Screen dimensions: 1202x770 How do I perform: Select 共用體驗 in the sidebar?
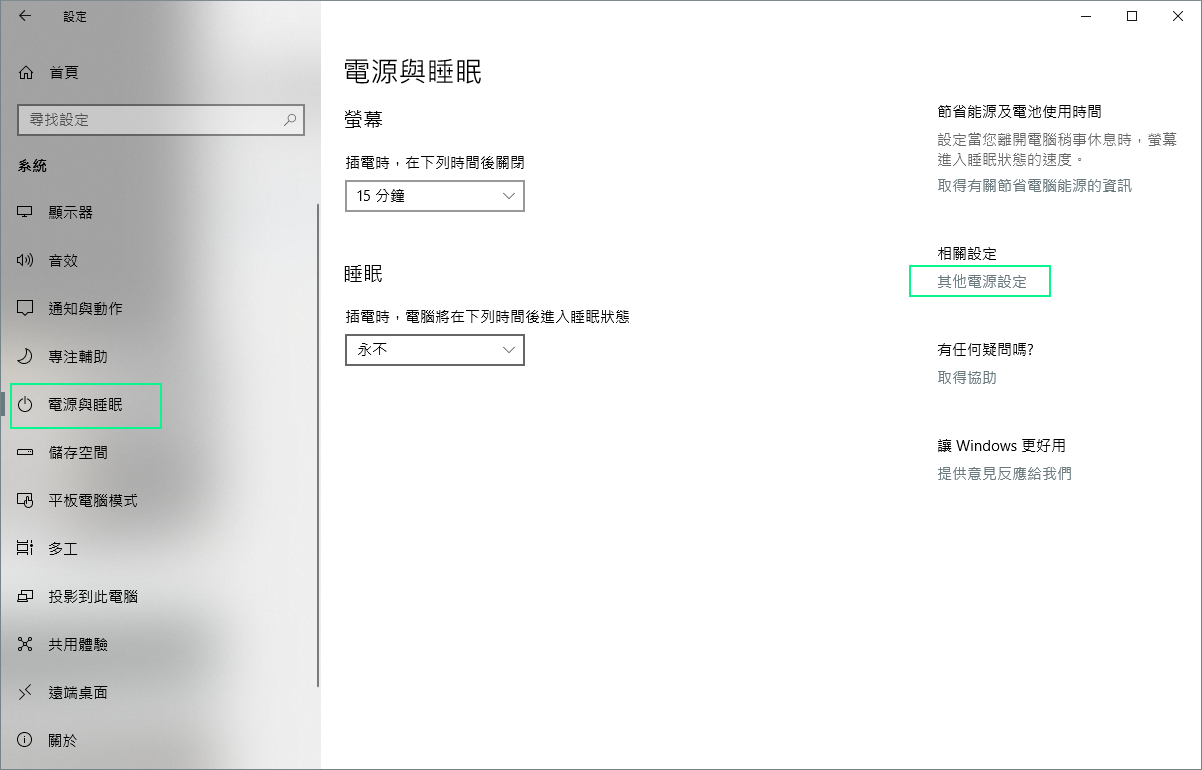coord(78,645)
